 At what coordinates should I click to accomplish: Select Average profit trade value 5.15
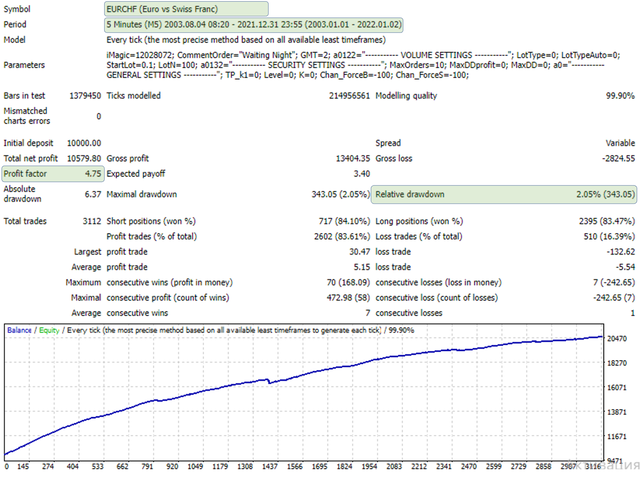(362, 267)
